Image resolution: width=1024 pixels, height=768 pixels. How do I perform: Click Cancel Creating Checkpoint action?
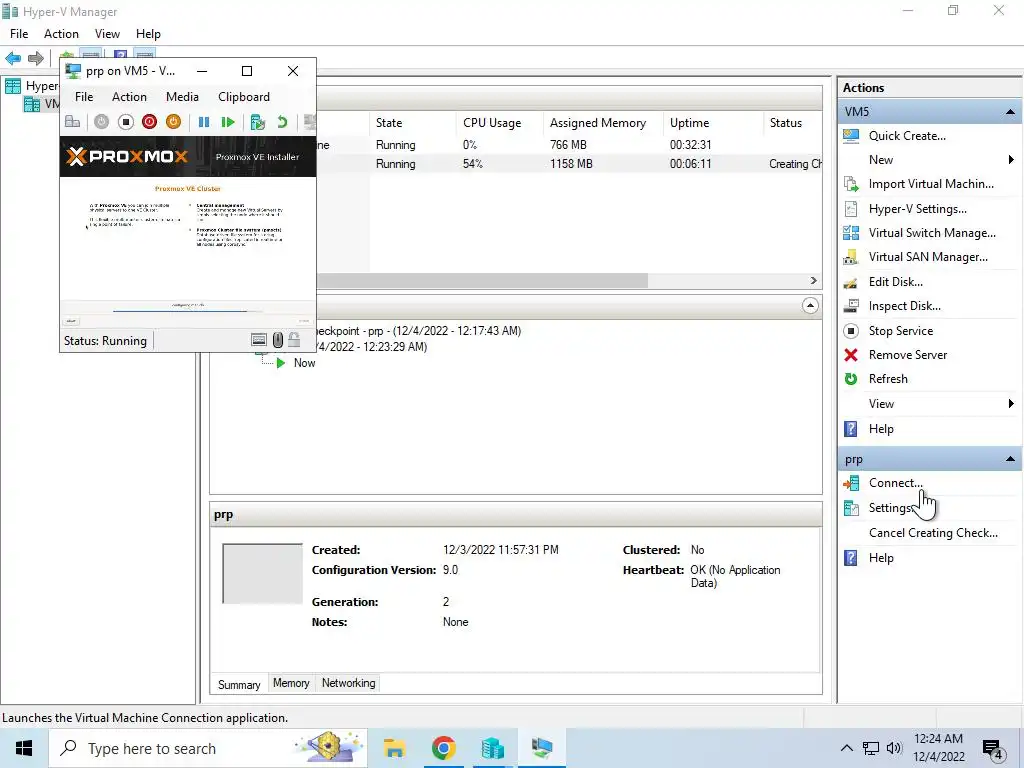click(x=933, y=533)
